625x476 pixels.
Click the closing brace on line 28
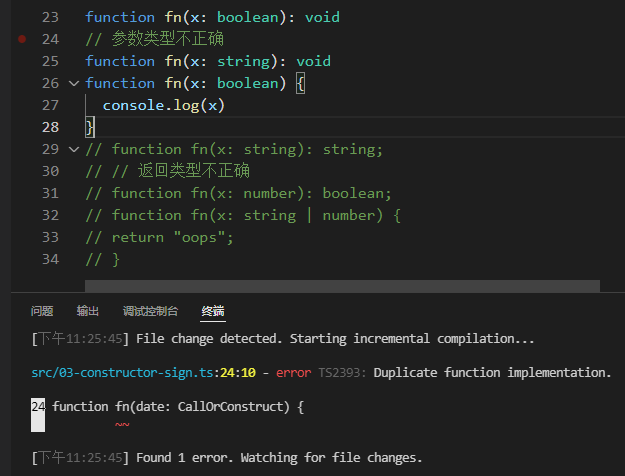click(x=90, y=127)
